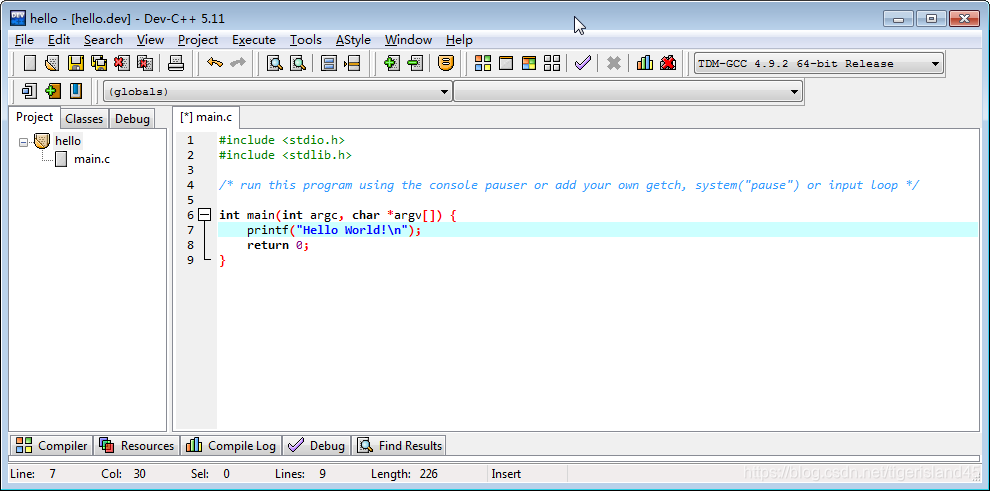Click the Goto Function toolbar icon
This screenshot has width=990, height=491.
[x=328, y=63]
